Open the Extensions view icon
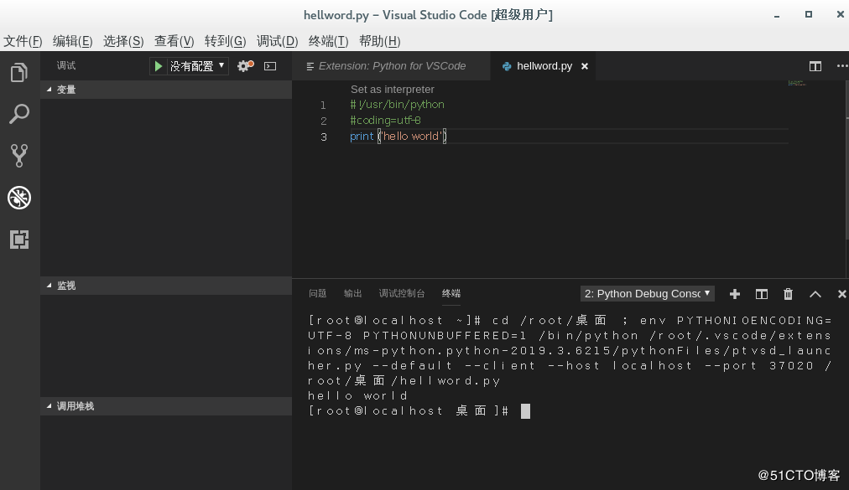 point(19,239)
